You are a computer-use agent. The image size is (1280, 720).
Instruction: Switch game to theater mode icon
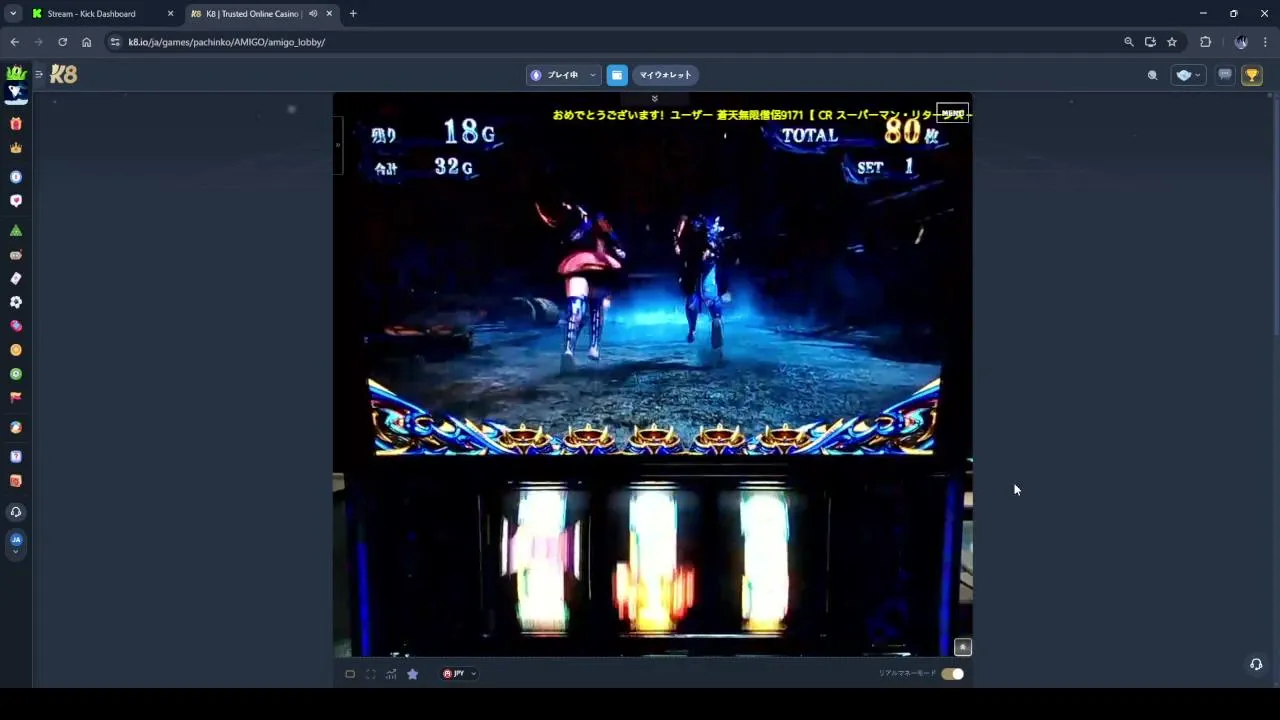[350, 674]
